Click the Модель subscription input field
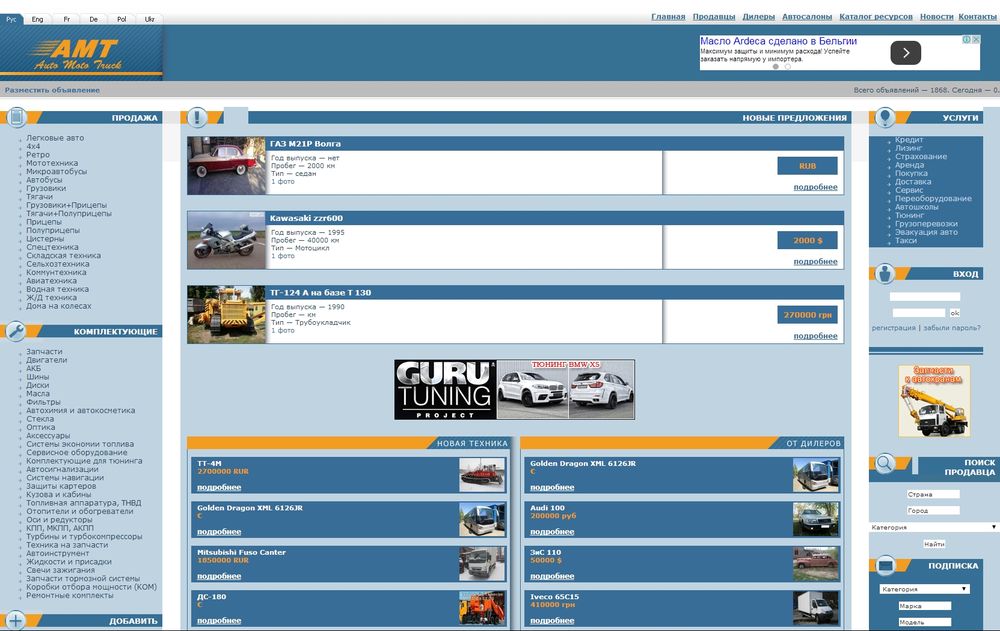 [925, 622]
